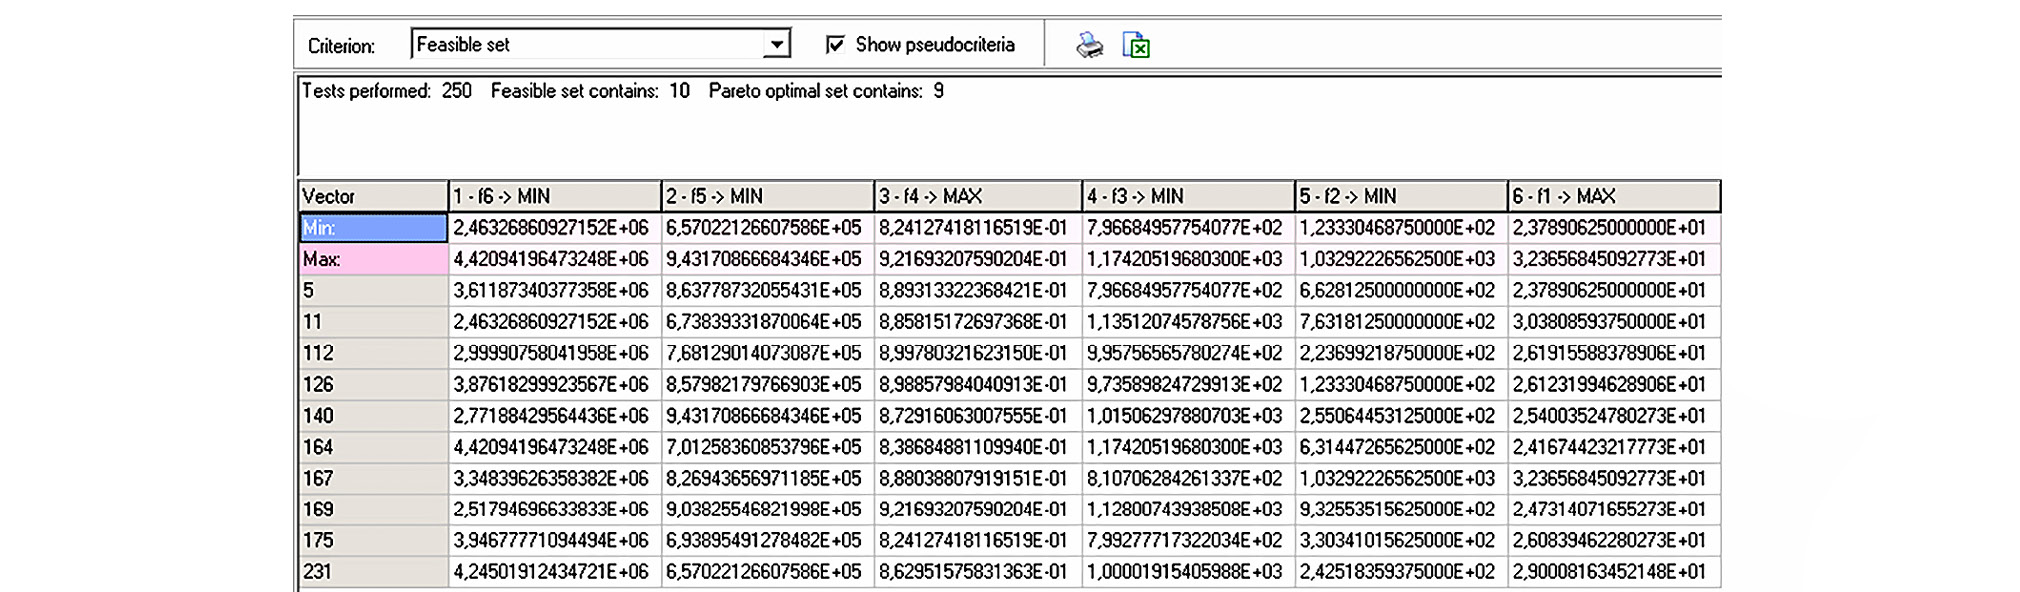Click the 5 - f2 -> MIN column header
Viewport: 2020px width, 592px height.
[1400, 196]
